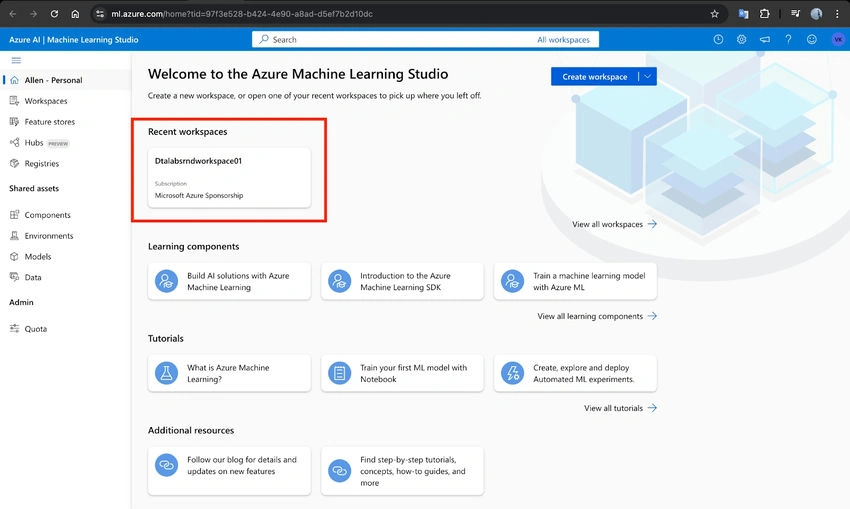This screenshot has height=509, width=850.
Task: Open the Studio settings gear icon
Action: pyautogui.click(x=742, y=40)
